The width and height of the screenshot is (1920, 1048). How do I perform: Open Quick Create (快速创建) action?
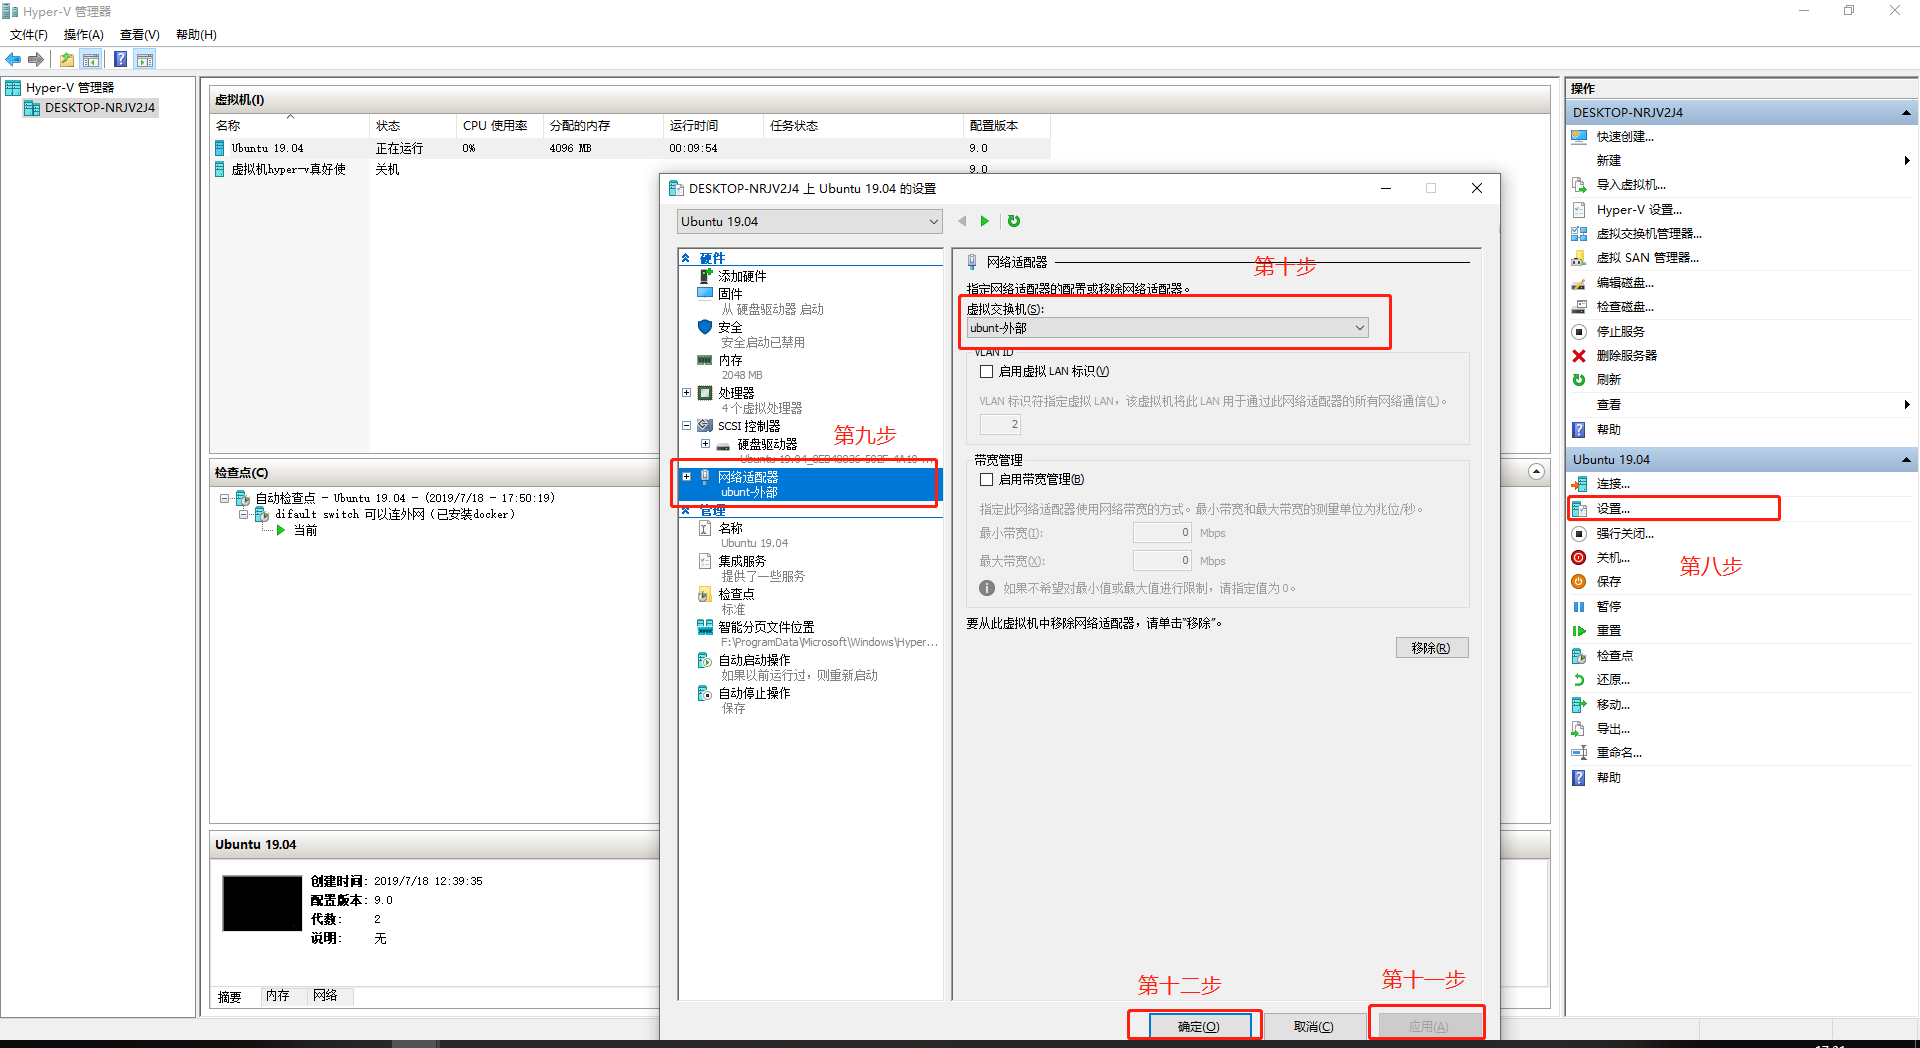point(1624,137)
